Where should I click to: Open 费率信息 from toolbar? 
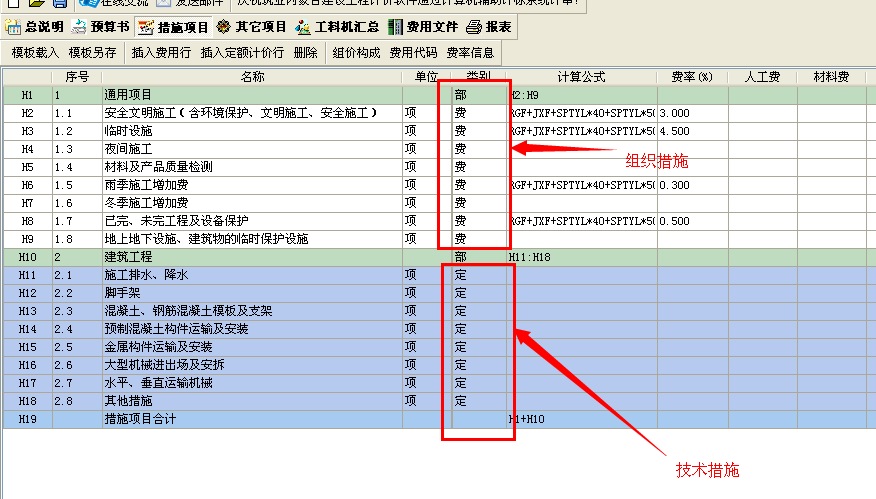(470, 52)
